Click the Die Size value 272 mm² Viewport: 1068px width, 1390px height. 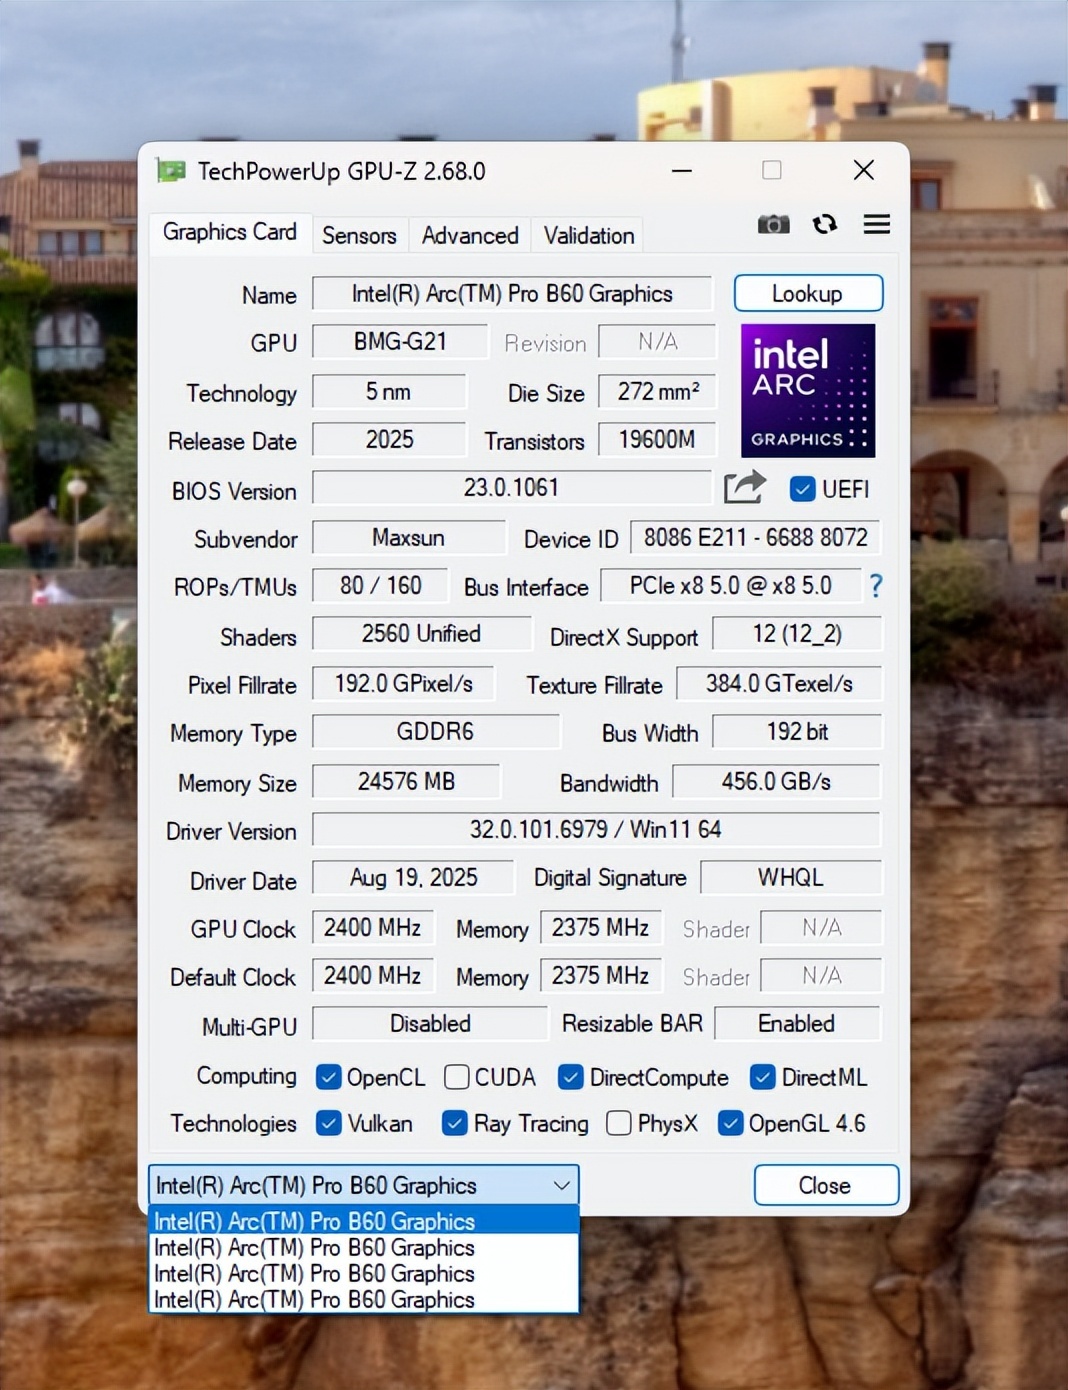(x=658, y=392)
